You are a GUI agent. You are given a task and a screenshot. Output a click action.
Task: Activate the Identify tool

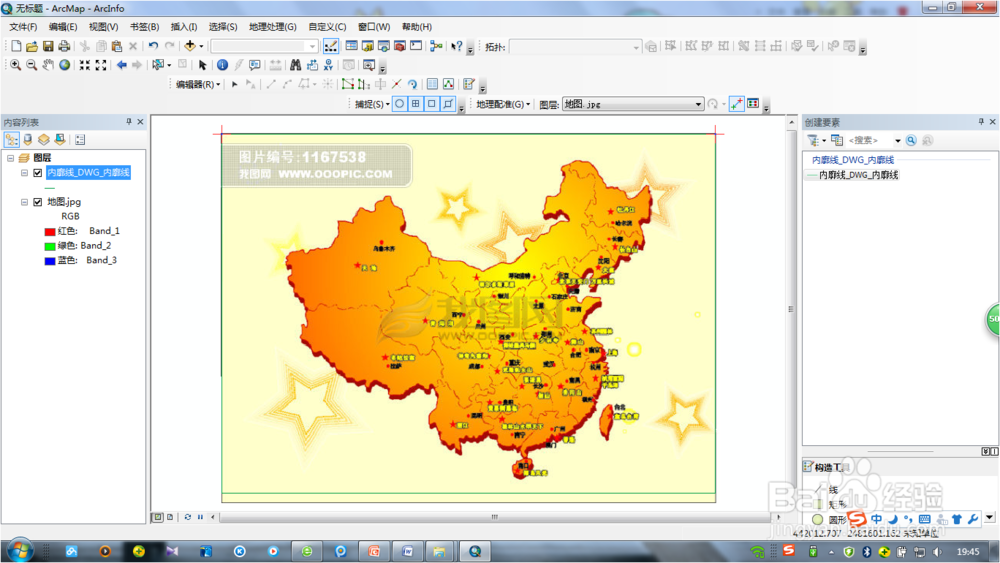click(x=222, y=65)
